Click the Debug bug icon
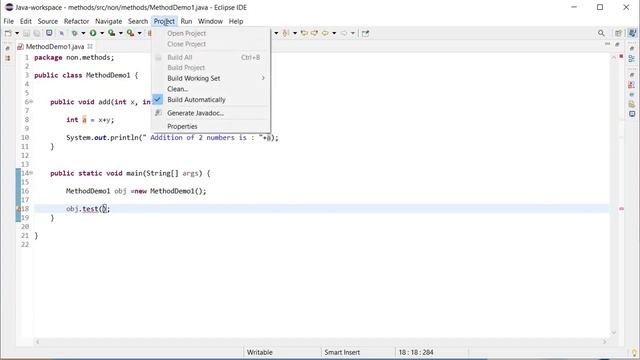640x360 pixels. (74, 33)
